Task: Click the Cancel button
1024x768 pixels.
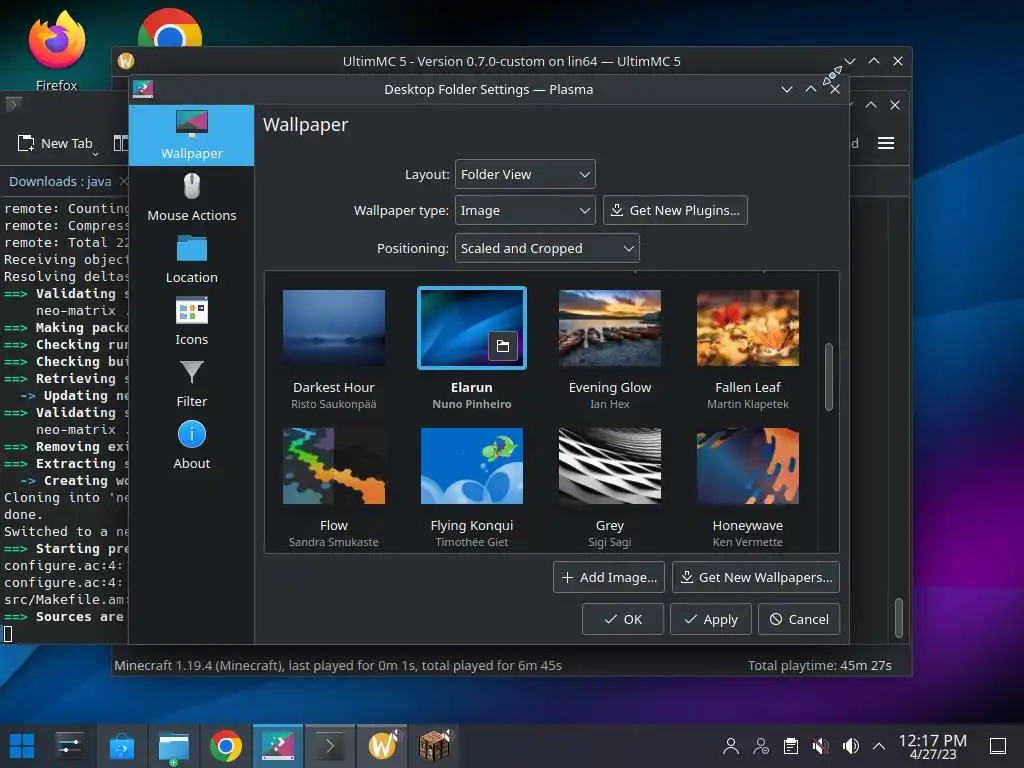Action: 799,619
